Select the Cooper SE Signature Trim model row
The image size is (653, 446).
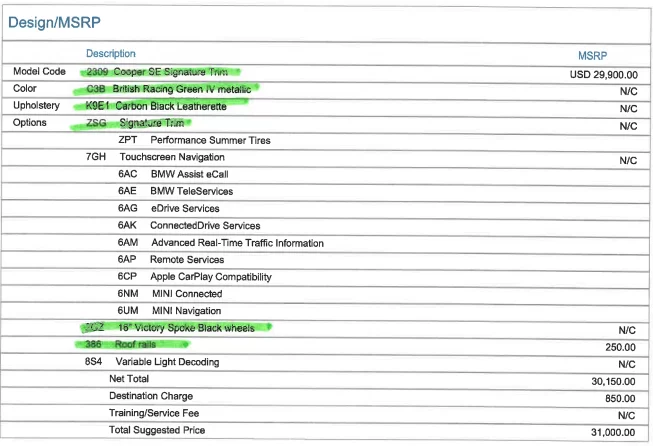coord(168,72)
